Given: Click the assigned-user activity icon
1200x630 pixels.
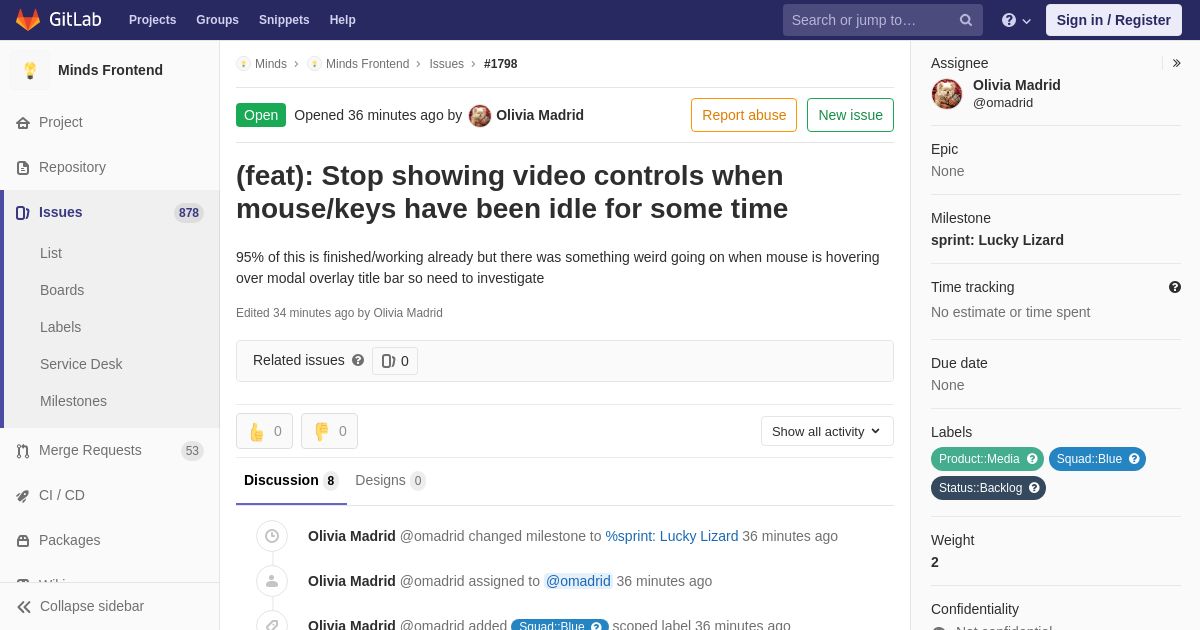Looking at the screenshot, I should [x=272, y=581].
